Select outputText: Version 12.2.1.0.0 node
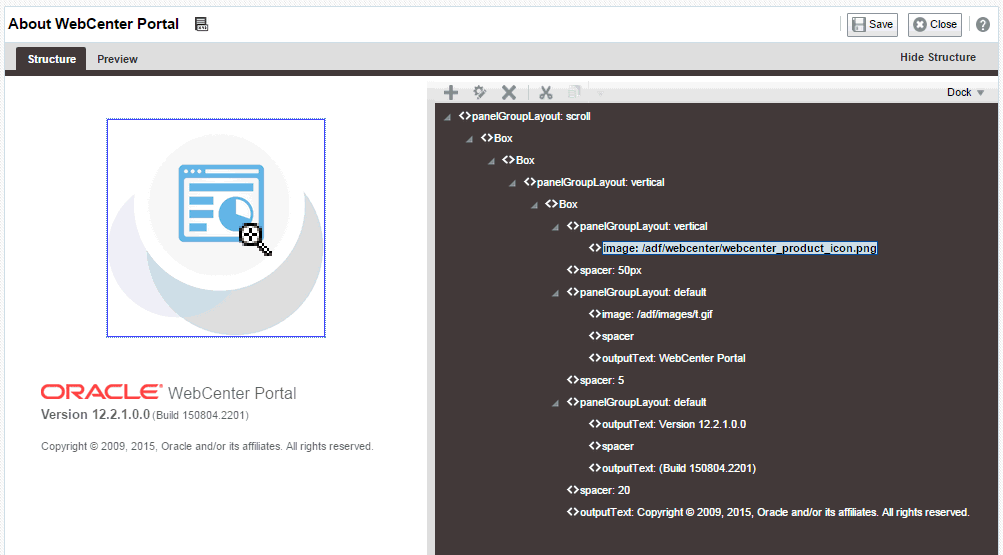Viewport: 1003px width, 555px height. point(674,424)
